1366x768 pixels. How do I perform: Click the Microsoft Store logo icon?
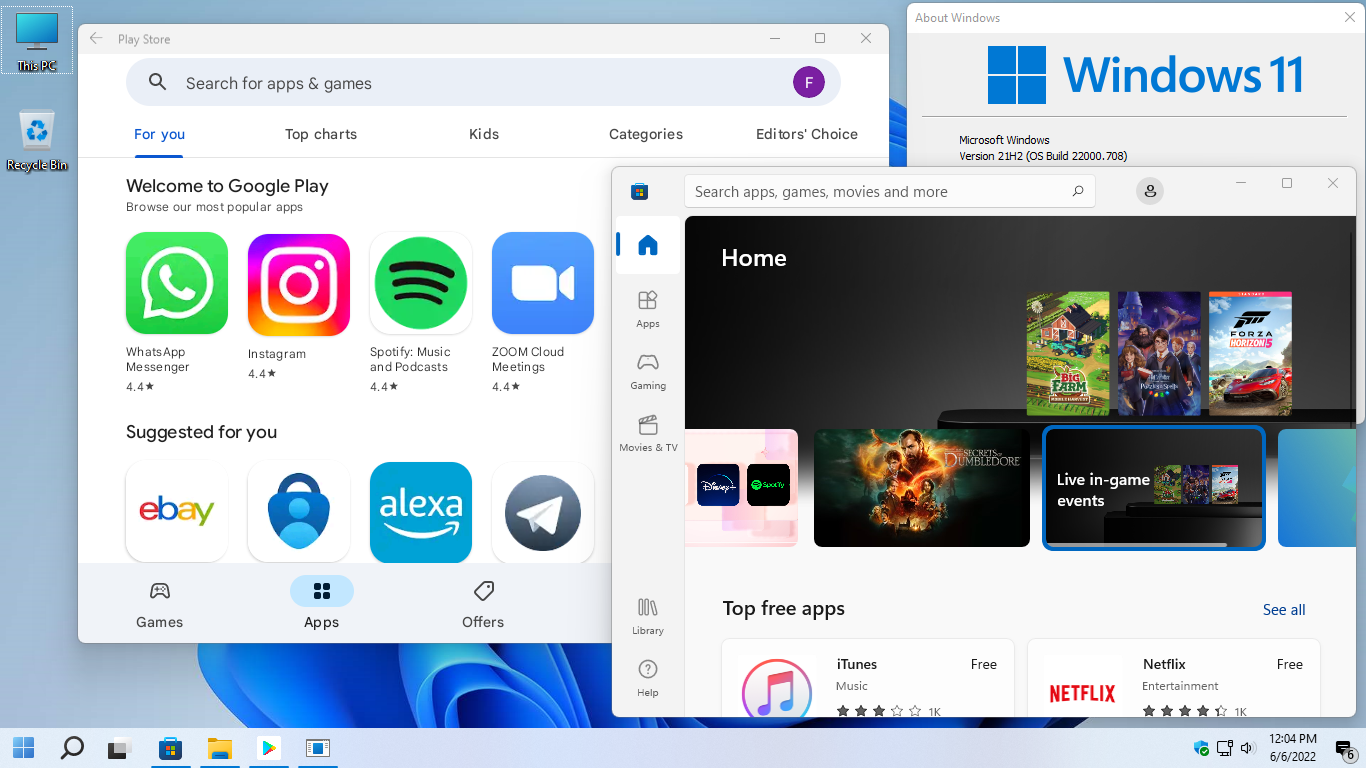pos(640,191)
